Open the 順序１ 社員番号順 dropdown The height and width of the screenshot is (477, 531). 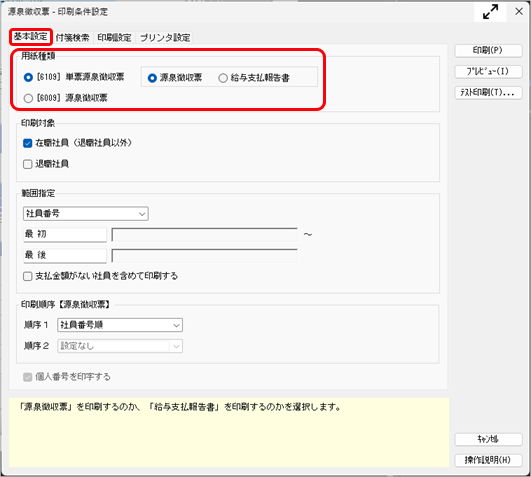[x=120, y=325]
